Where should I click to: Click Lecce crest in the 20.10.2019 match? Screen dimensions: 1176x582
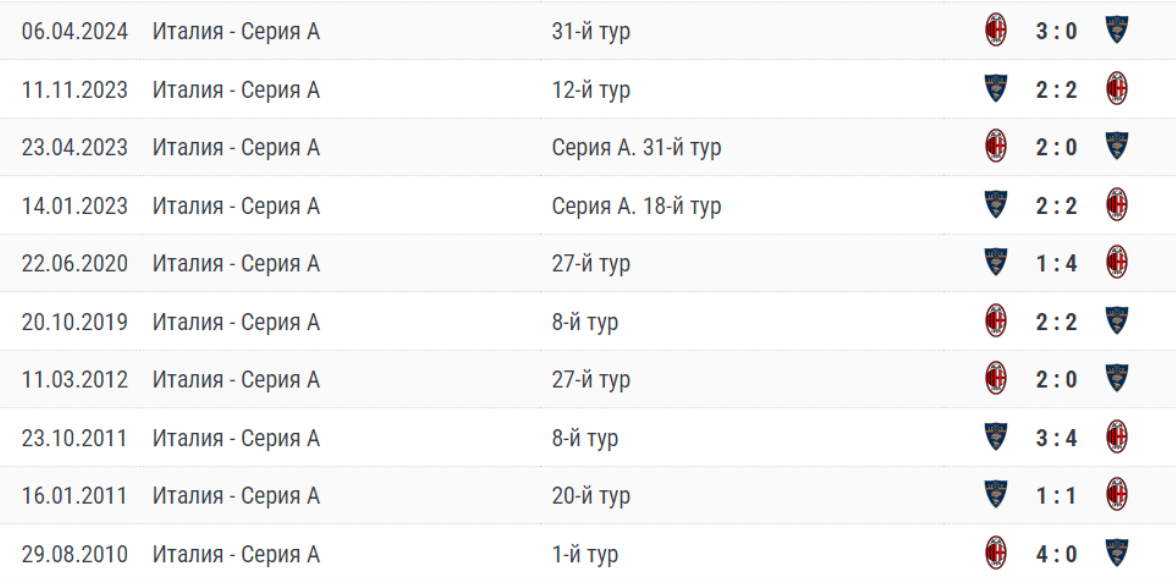coord(1116,321)
